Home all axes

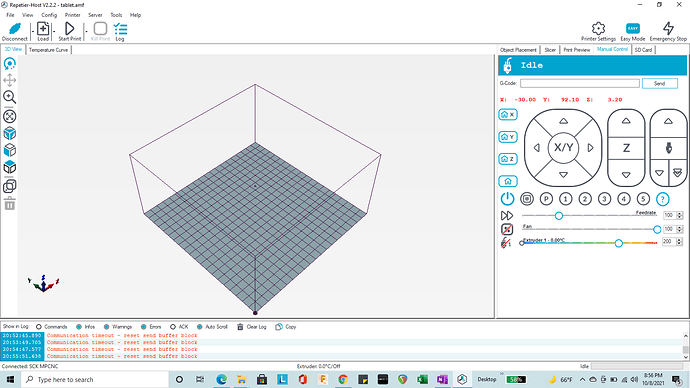508,181
